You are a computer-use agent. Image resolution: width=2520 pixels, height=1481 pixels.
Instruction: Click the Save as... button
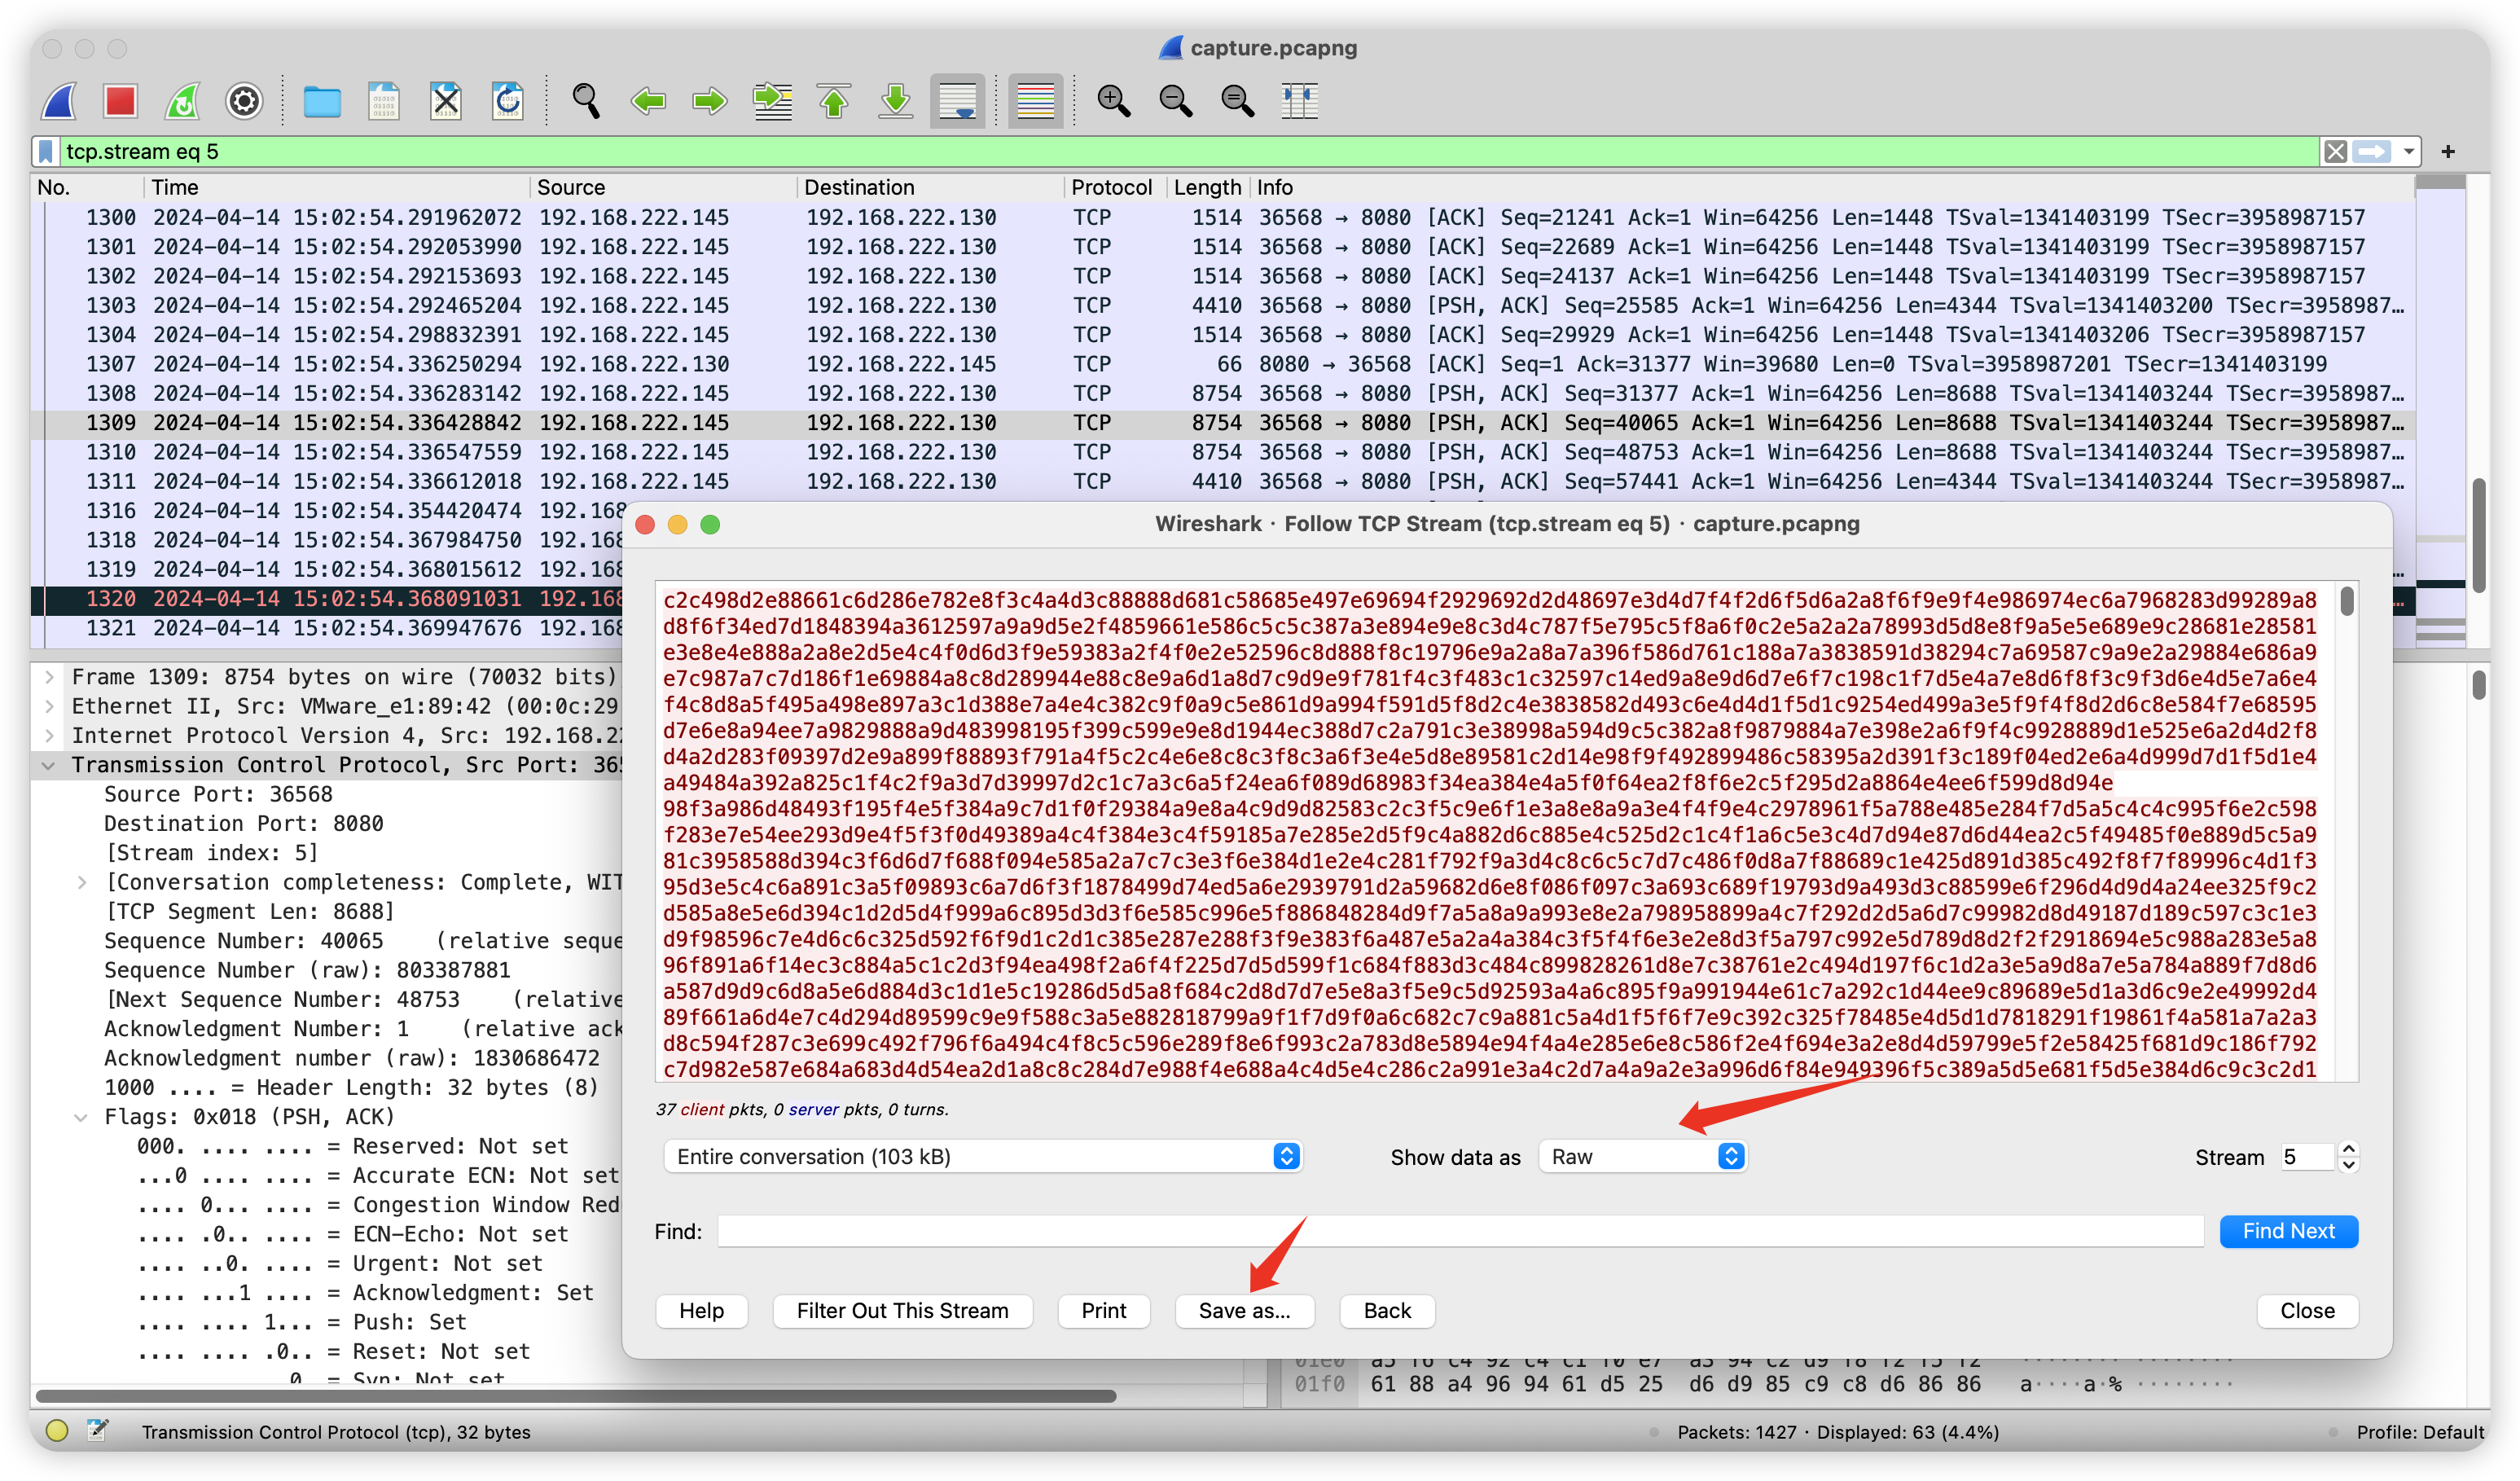click(1244, 1311)
